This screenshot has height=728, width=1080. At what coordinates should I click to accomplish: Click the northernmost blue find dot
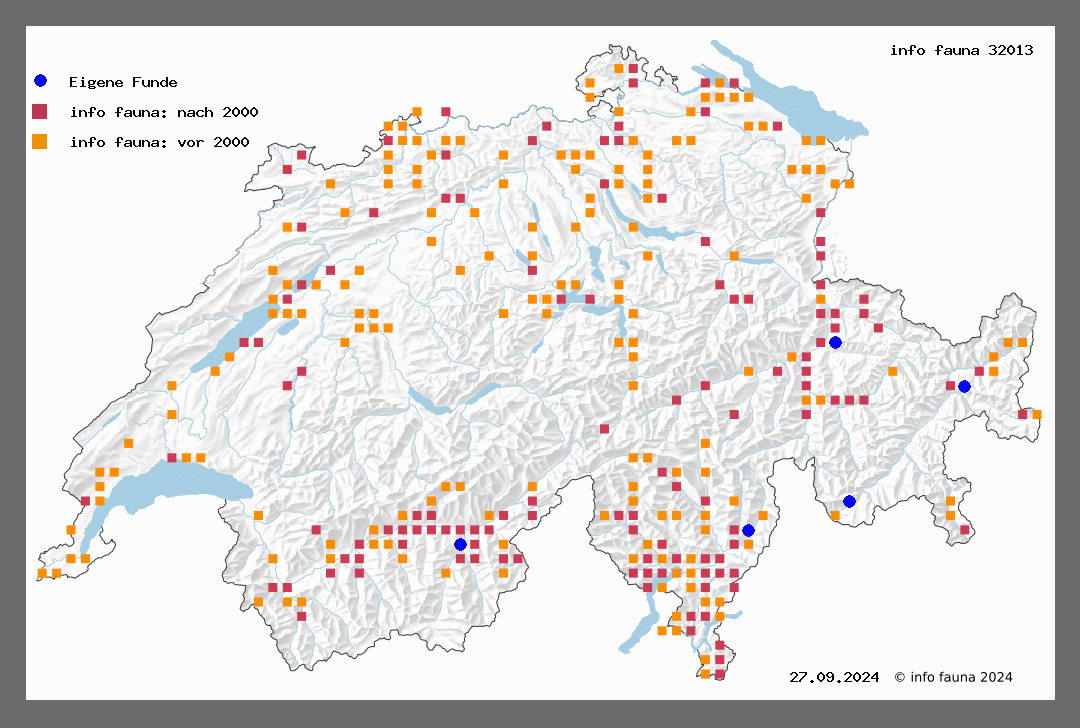[835, 342]
